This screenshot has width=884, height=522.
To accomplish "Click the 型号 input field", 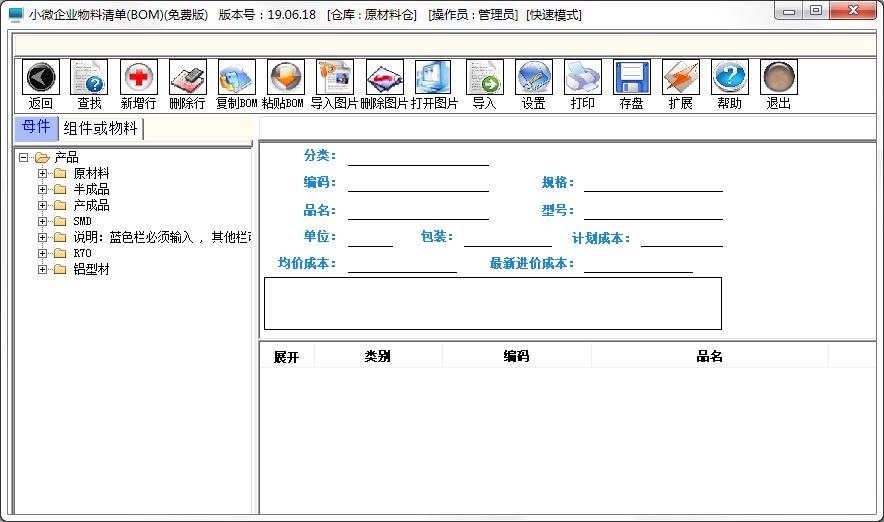I will click(x=653, y=211).
